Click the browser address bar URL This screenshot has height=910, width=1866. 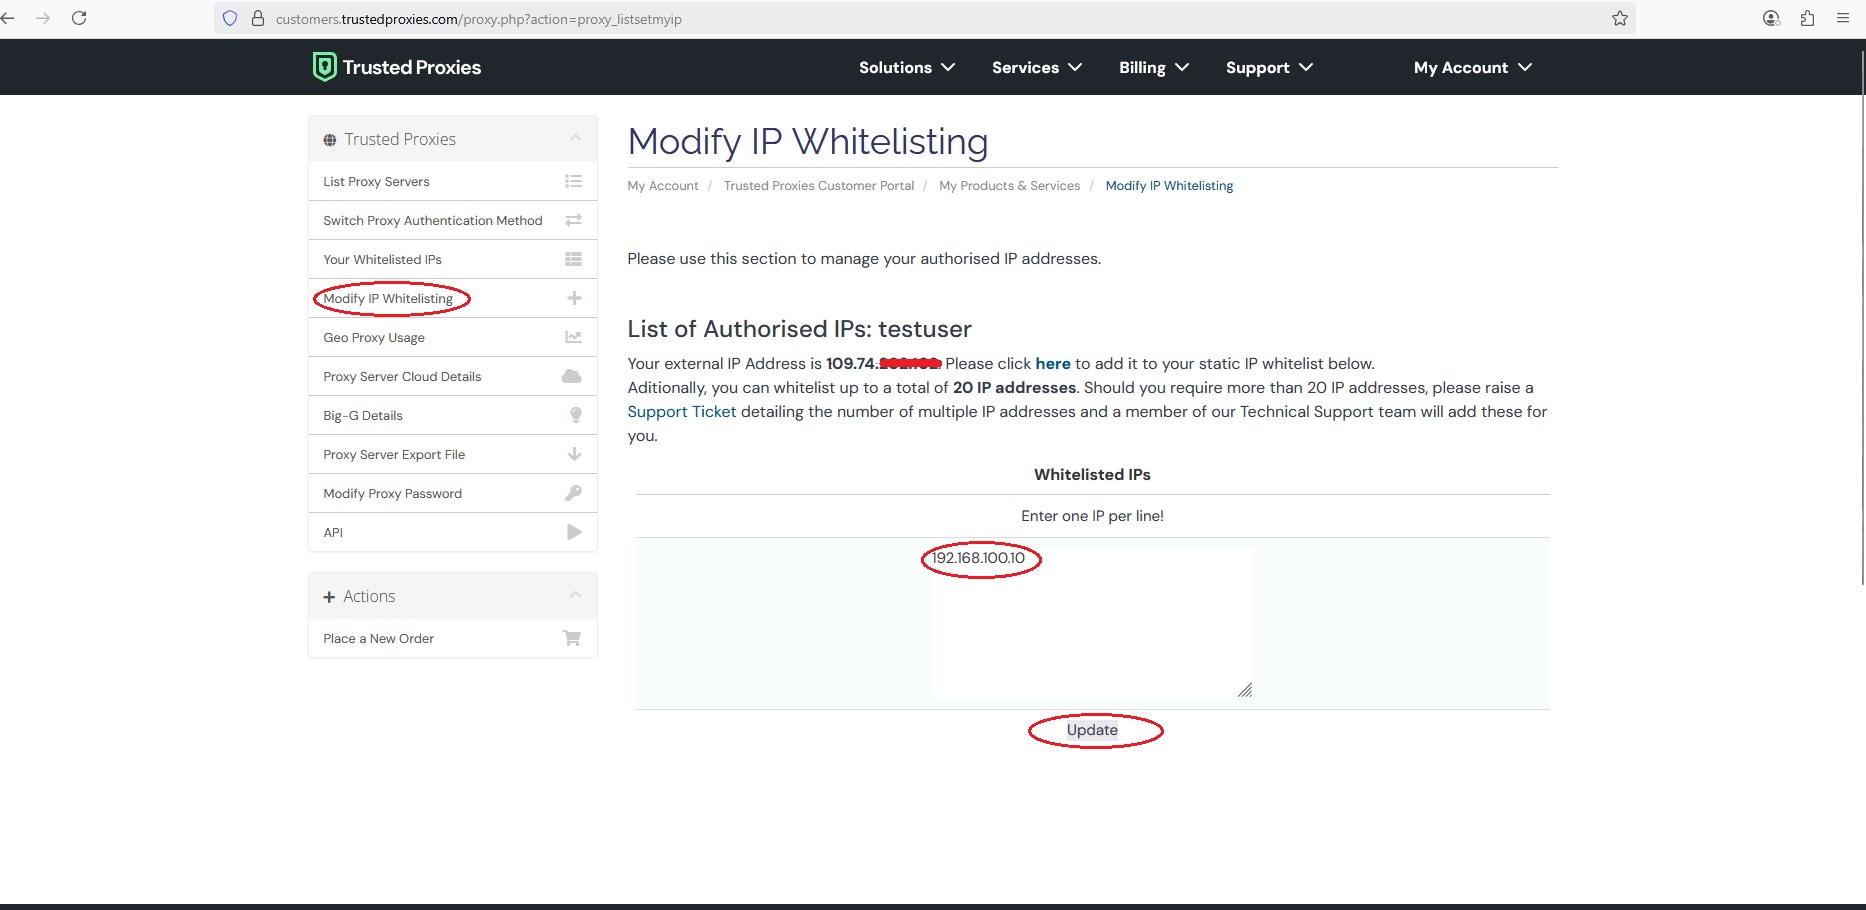[x=479, y=19]
